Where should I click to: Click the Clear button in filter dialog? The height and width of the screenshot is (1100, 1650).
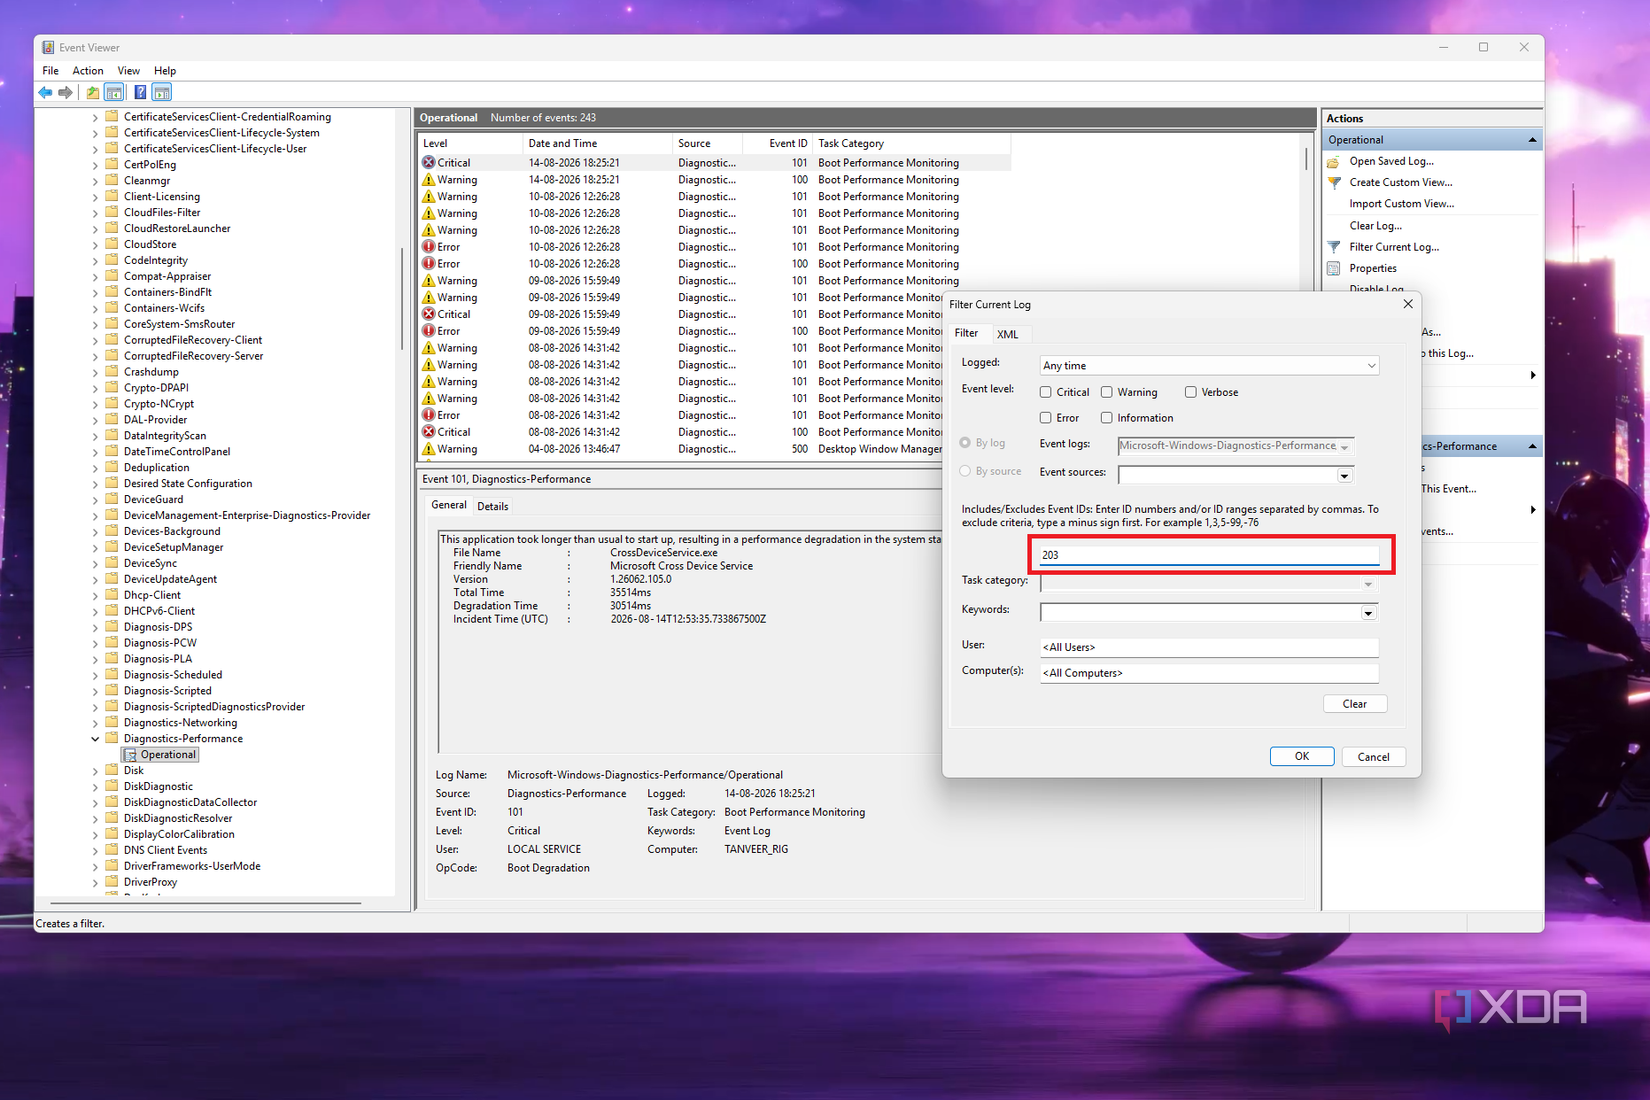tap(1355, 704)
